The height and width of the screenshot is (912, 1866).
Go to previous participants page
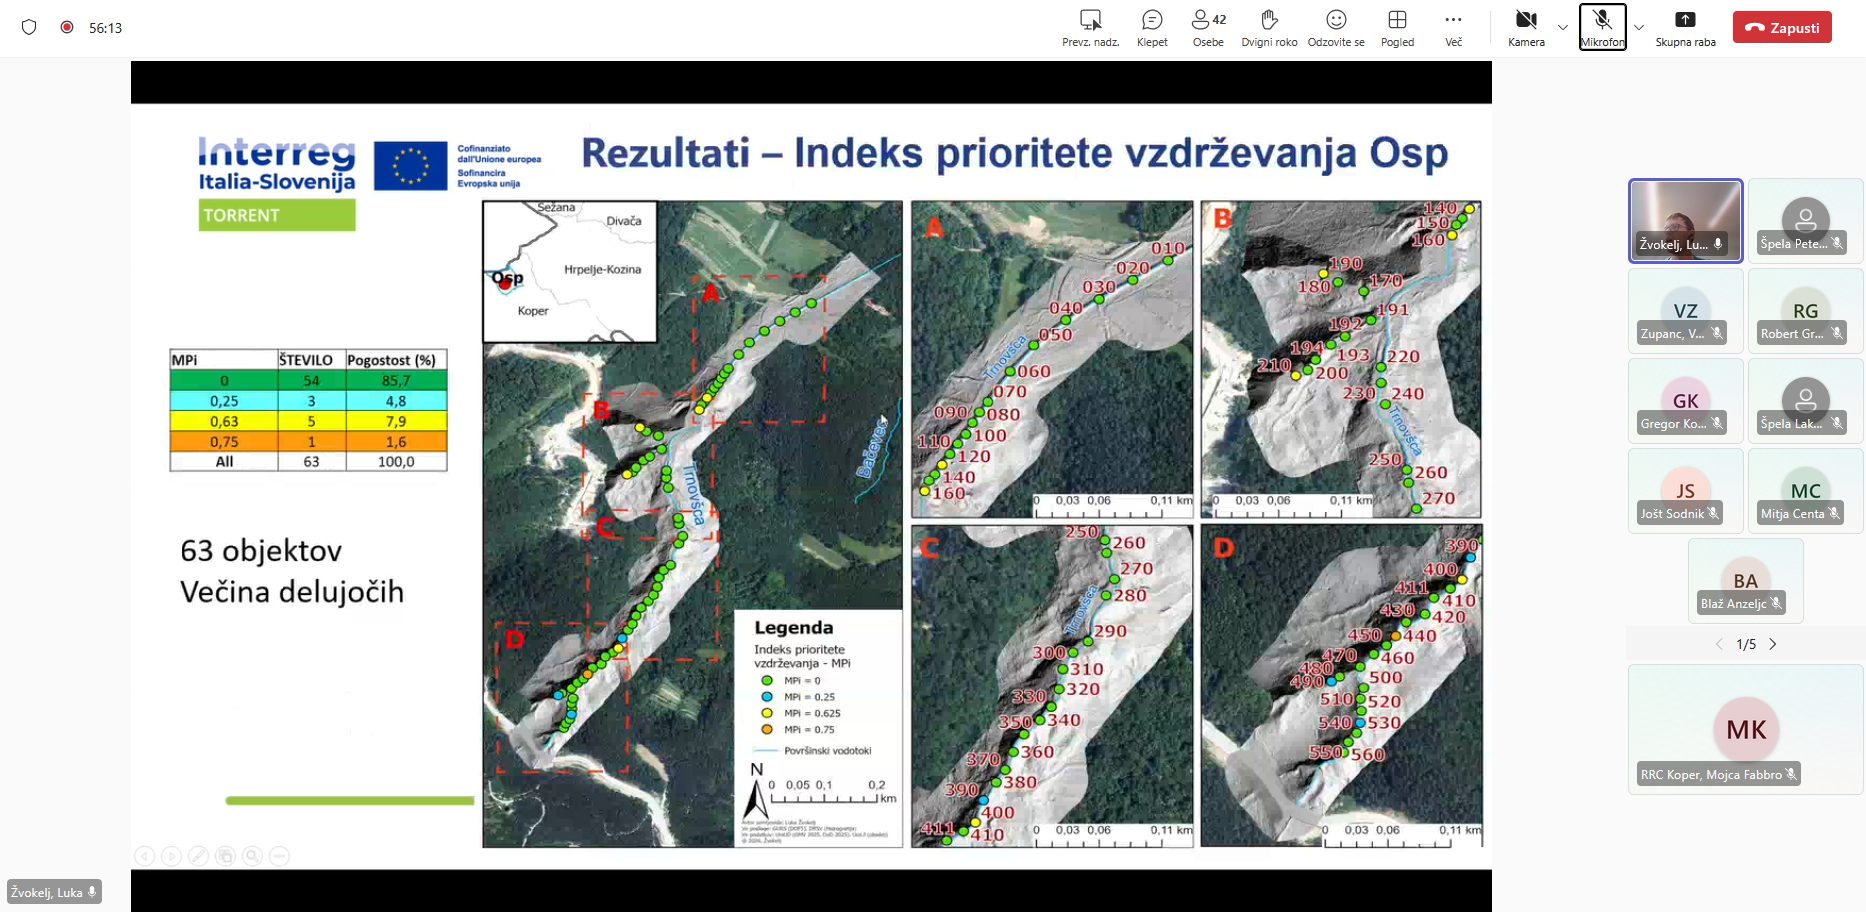point(1719,644)
